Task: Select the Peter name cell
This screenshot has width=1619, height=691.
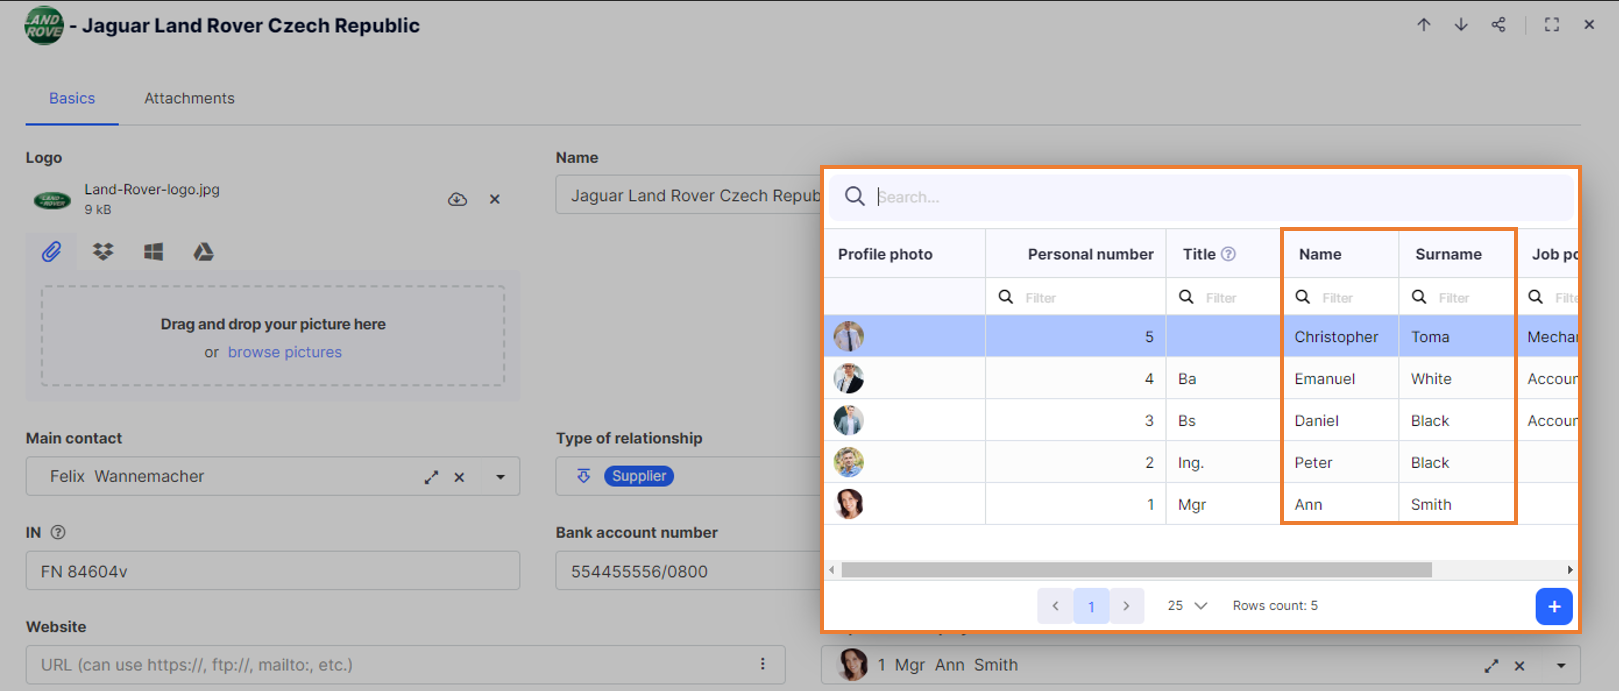Action: click(x=1340, y=463)
